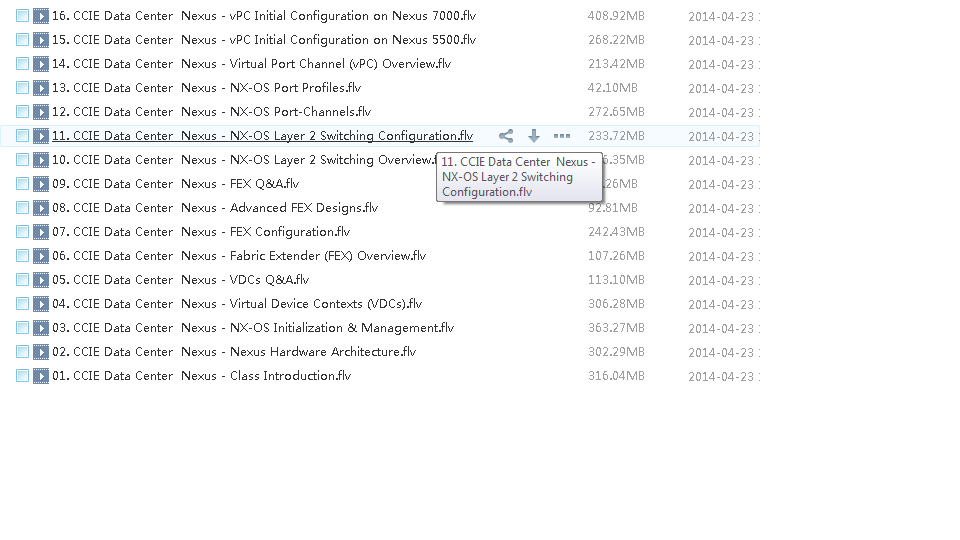This screenshot has width=960, height=540.
Task: Open file 15. vPC Initial Configuration on Nexus 5500.flv
Action: (264, 40)
